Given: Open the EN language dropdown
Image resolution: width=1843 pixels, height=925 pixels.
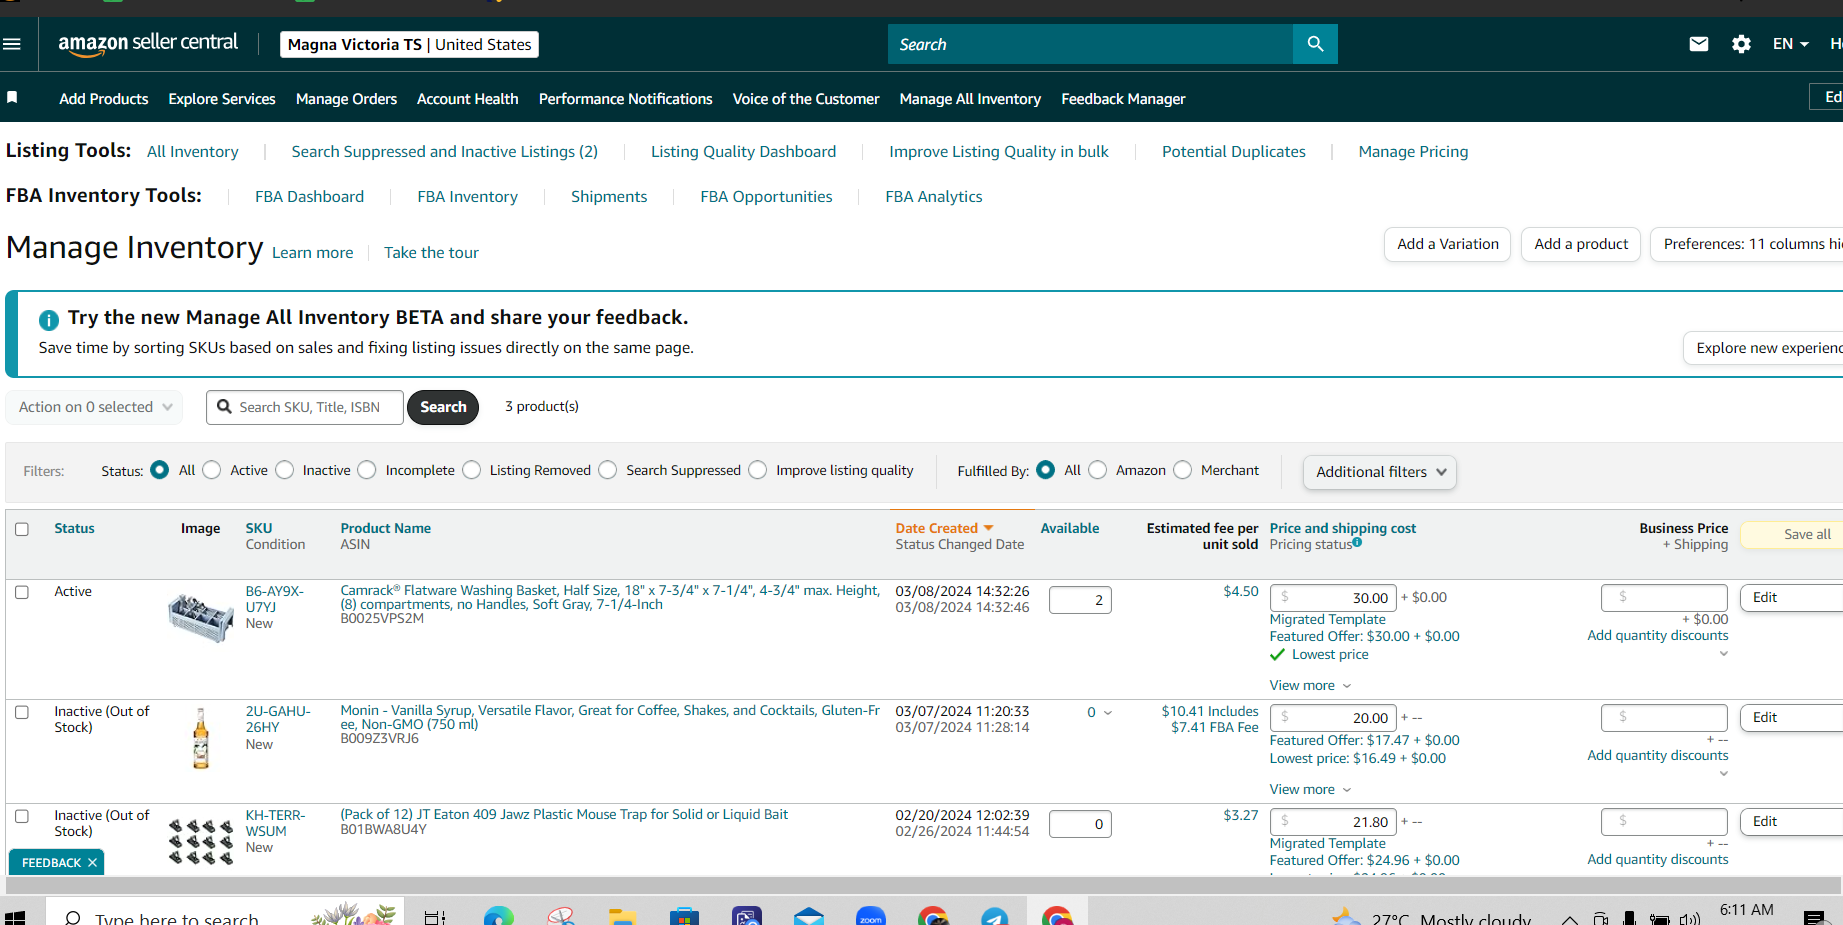Looking at the screenshot, I should (1790, 44).
